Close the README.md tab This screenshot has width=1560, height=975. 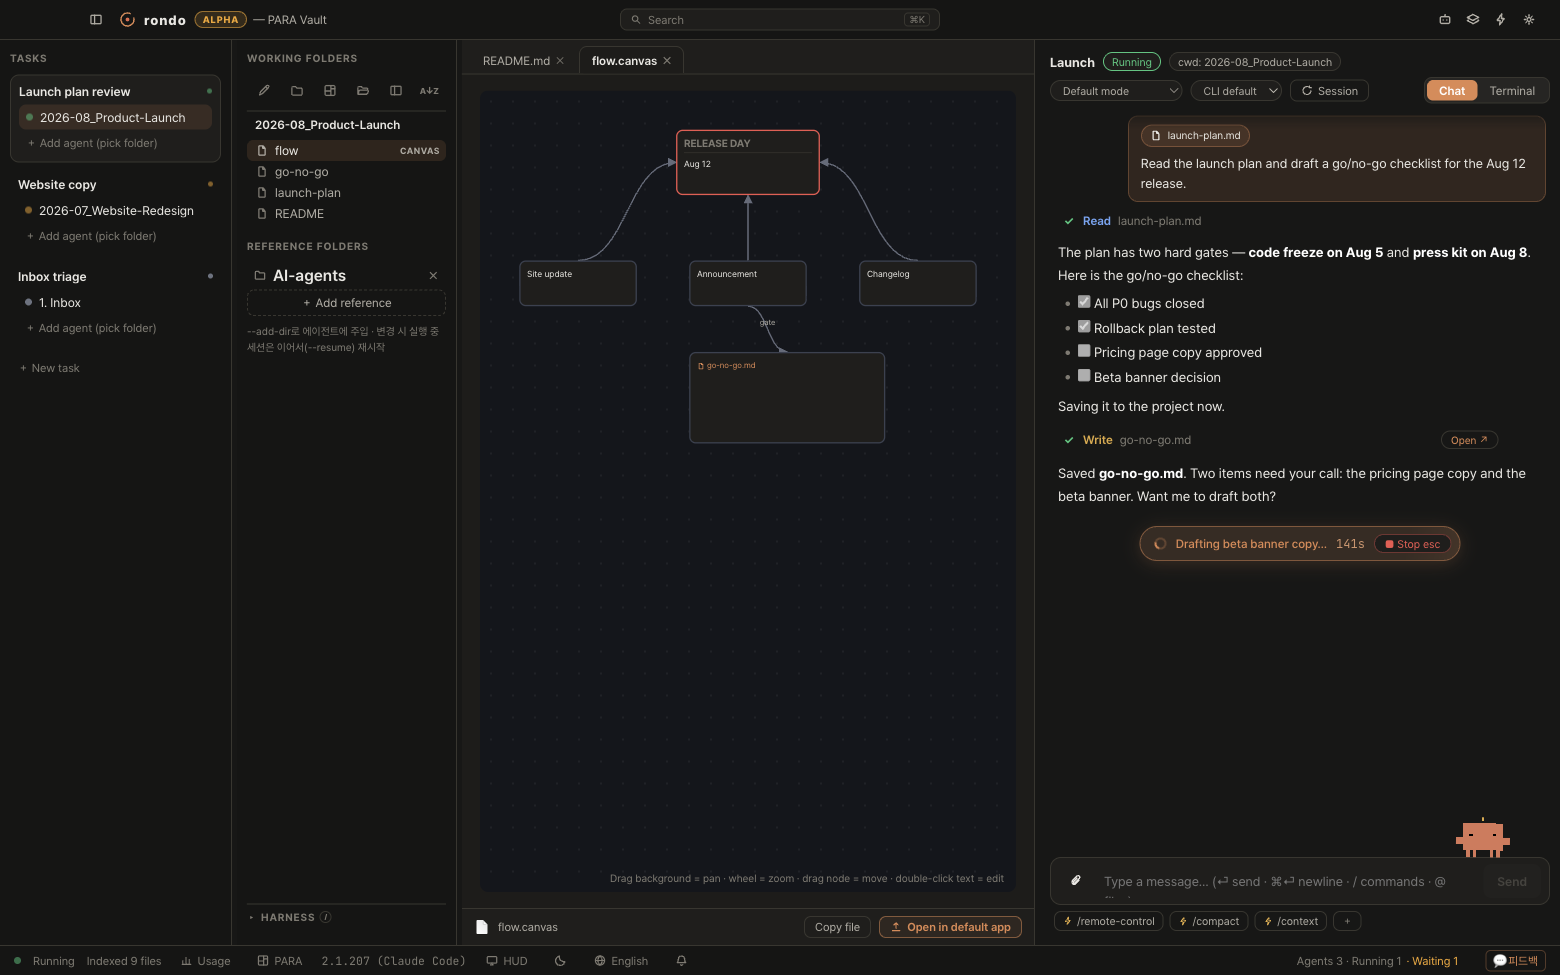pyautogui.click(x=560, y=61)
